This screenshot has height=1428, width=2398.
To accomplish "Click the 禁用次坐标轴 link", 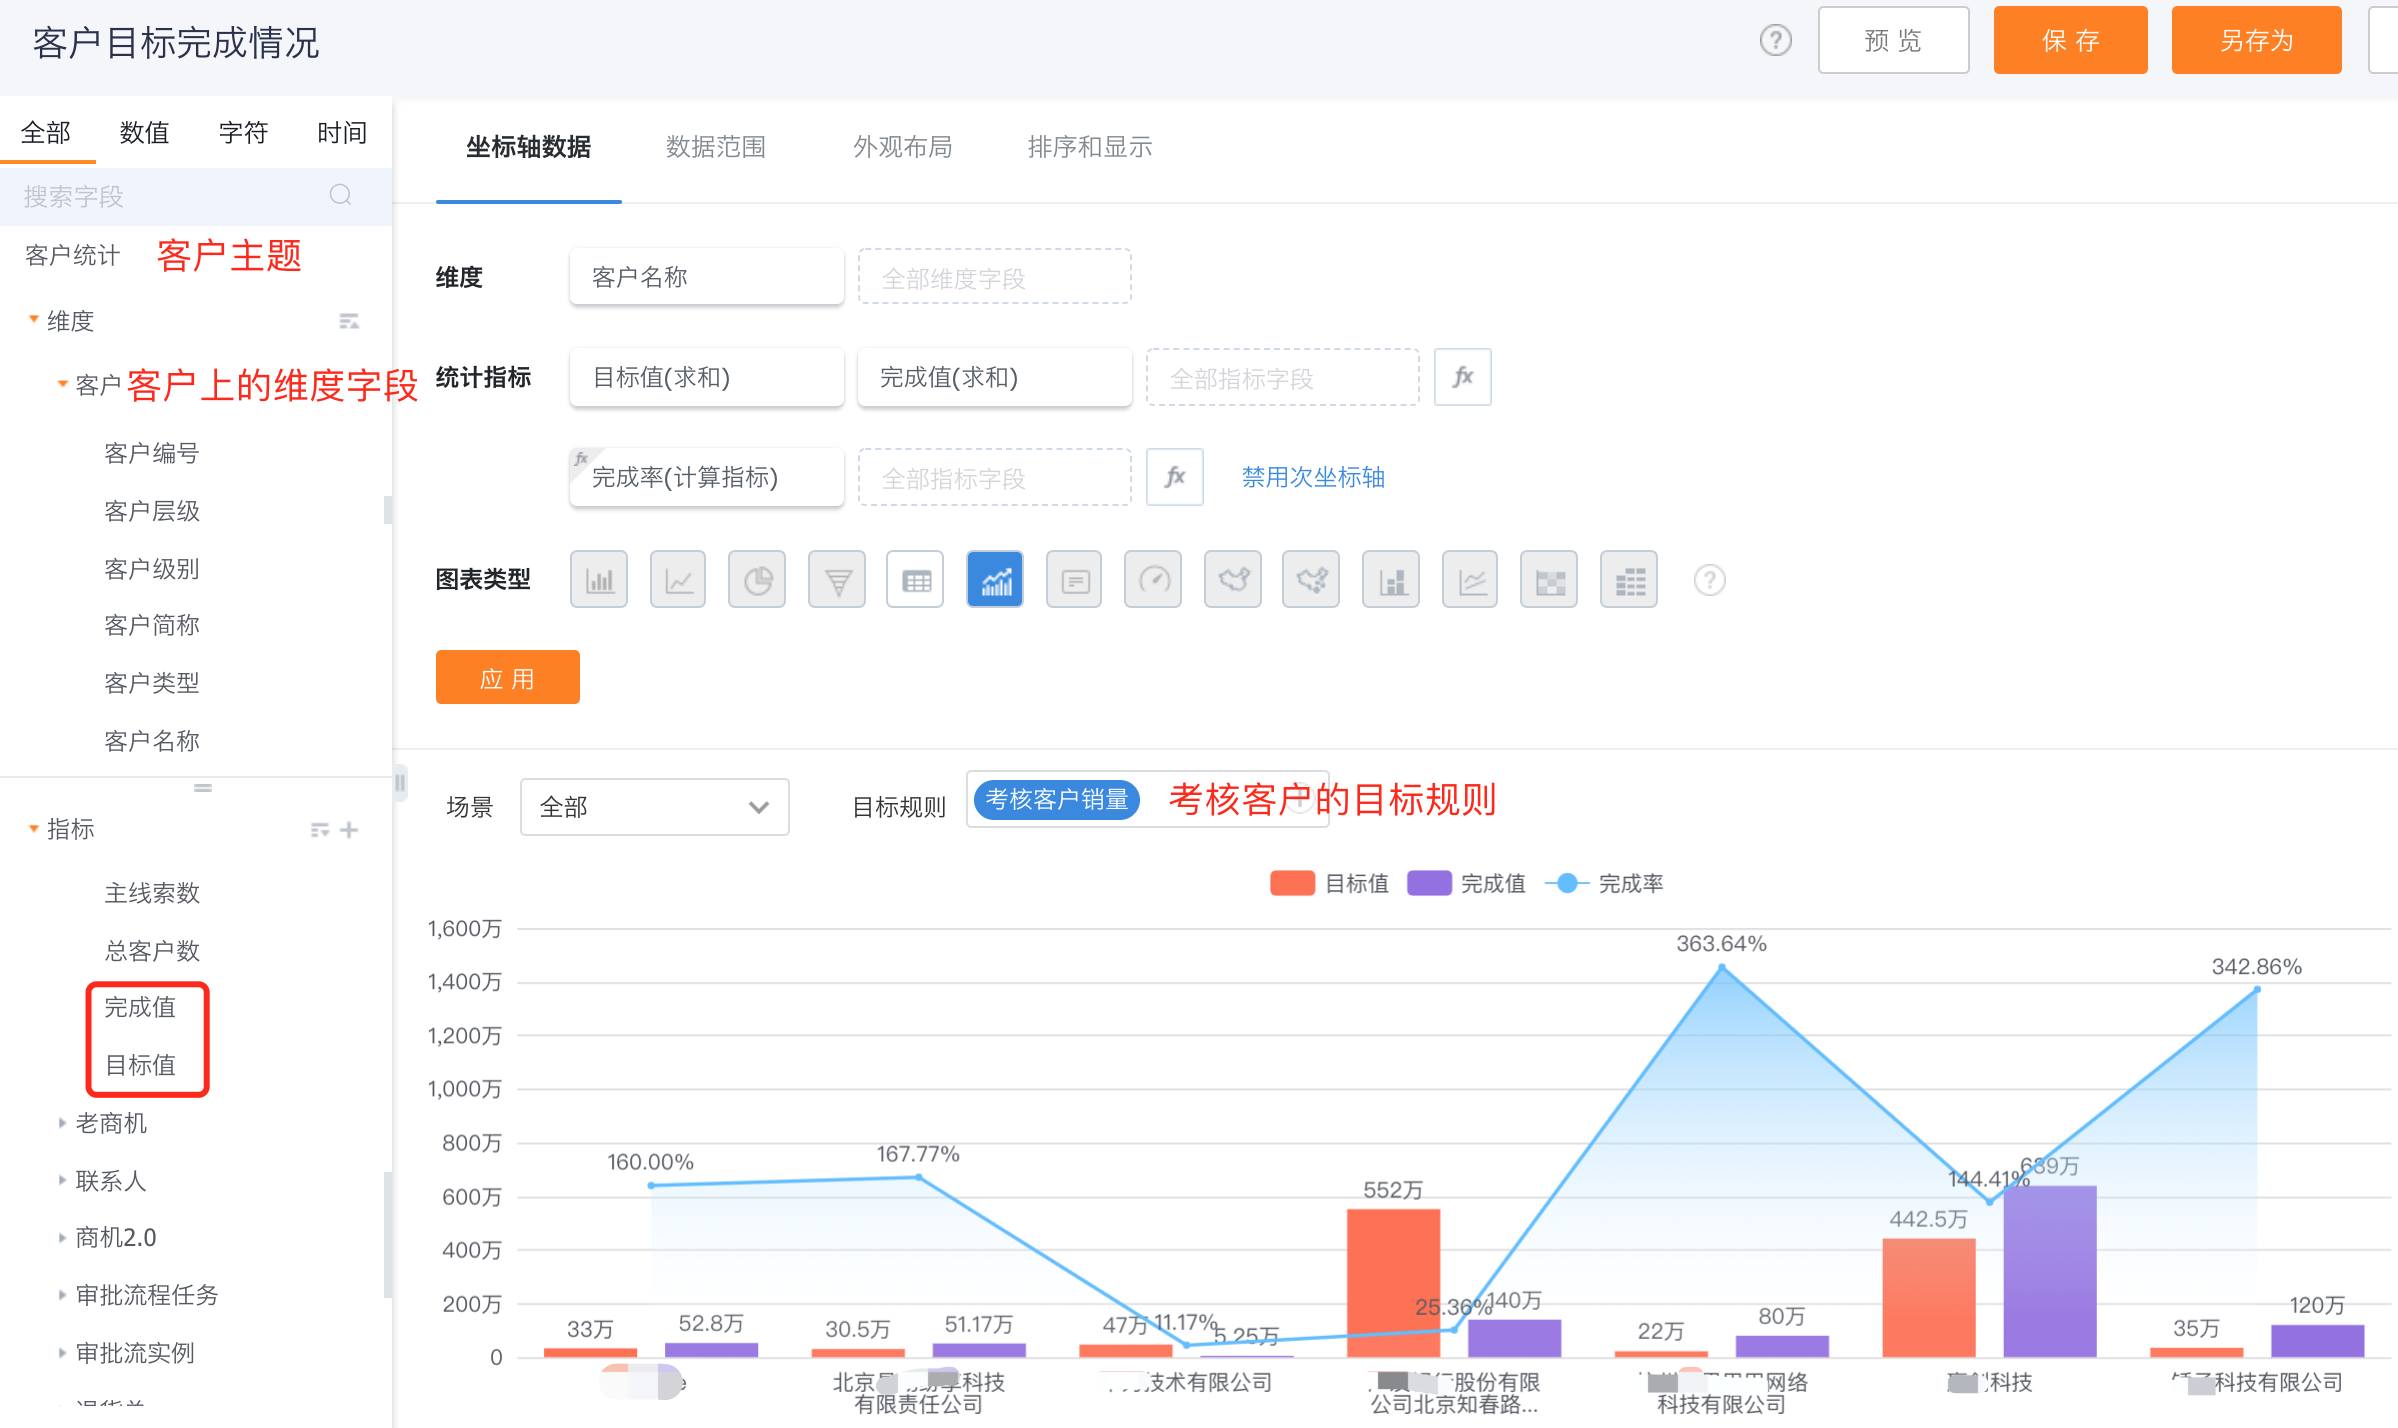I will (x=1312, y=477).
